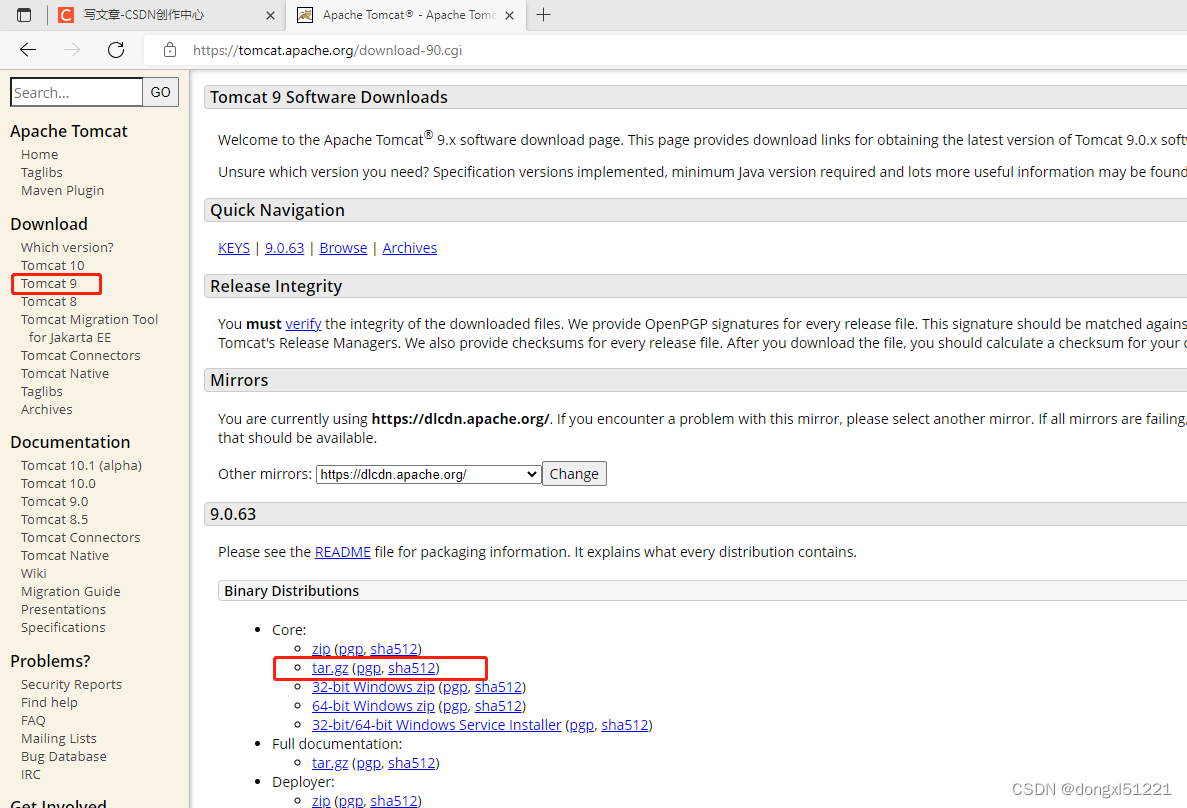Open Archives in Download sidebar
The height and width of the screenshot is (808, 1187).
[47, 410]
